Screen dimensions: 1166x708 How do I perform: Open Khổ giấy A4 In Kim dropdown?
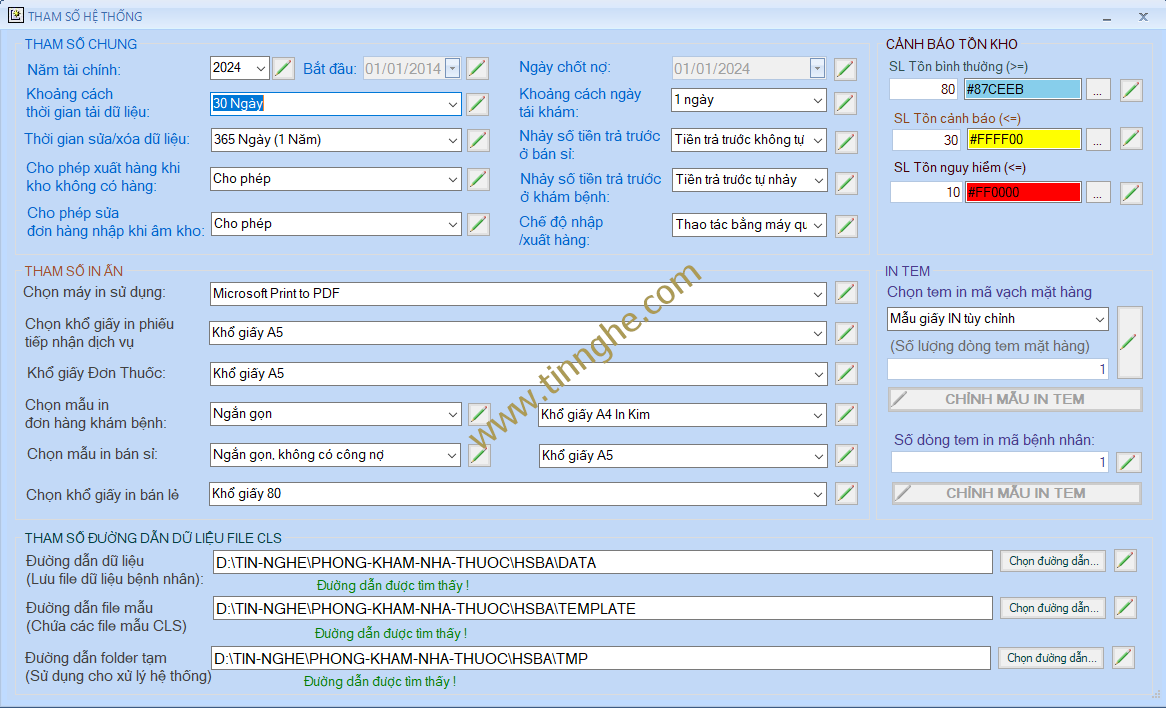point(818,415)
